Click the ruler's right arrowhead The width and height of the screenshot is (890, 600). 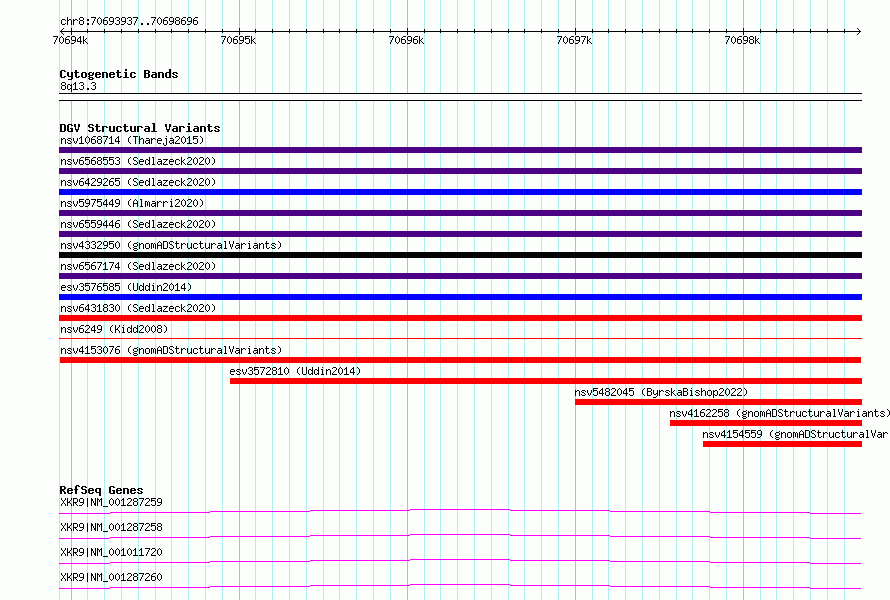[x=859, y=31]
